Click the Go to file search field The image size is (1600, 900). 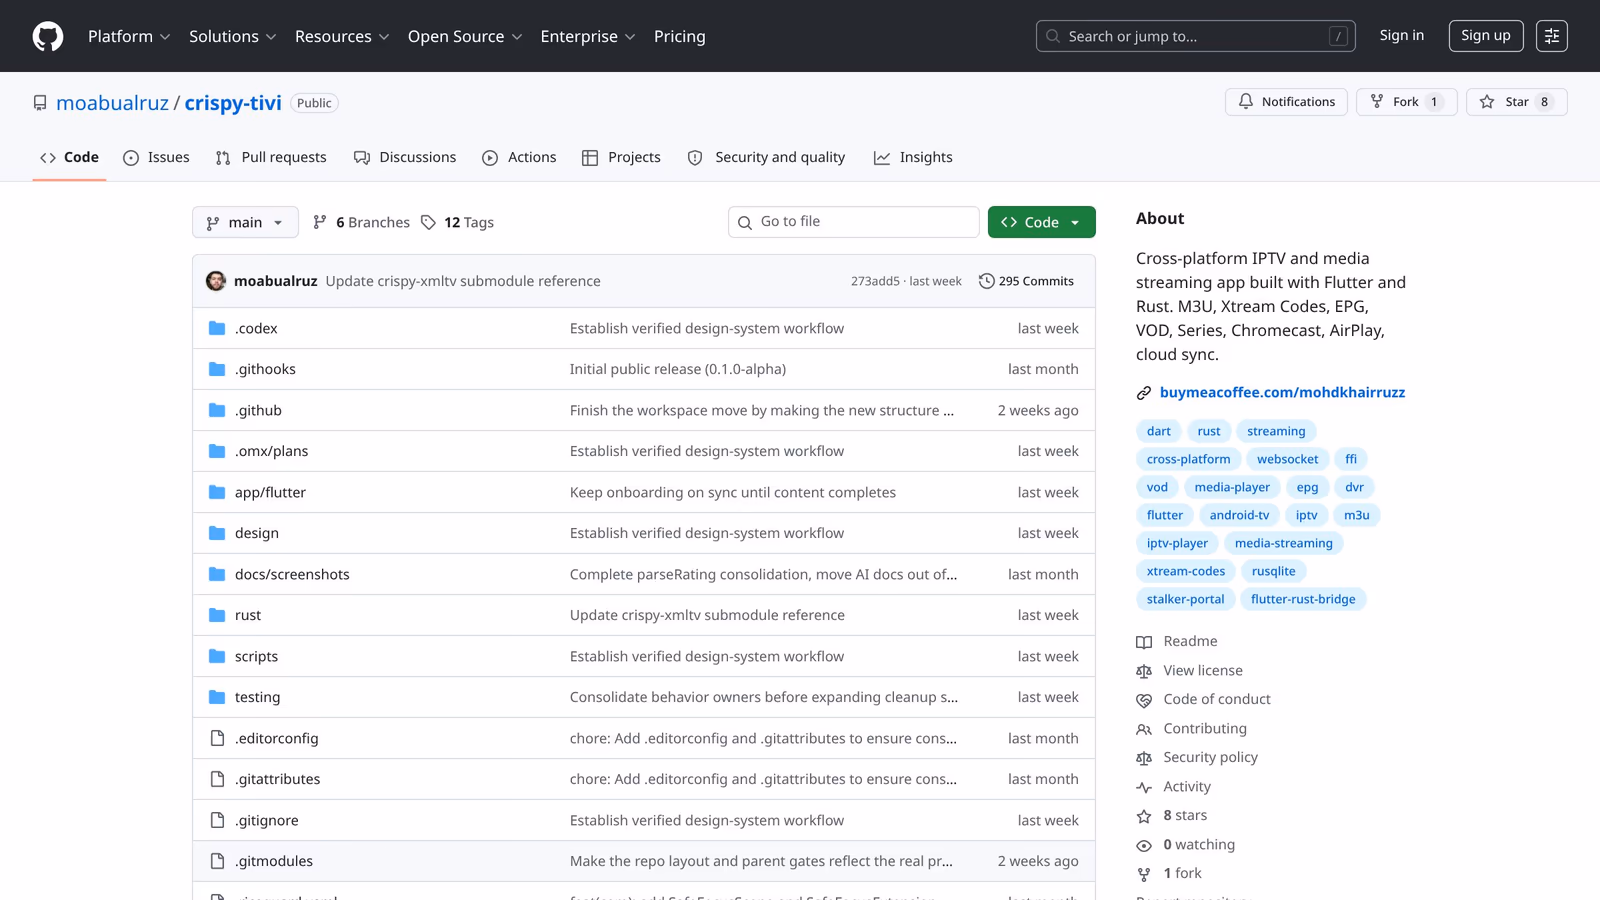[853, 221]
